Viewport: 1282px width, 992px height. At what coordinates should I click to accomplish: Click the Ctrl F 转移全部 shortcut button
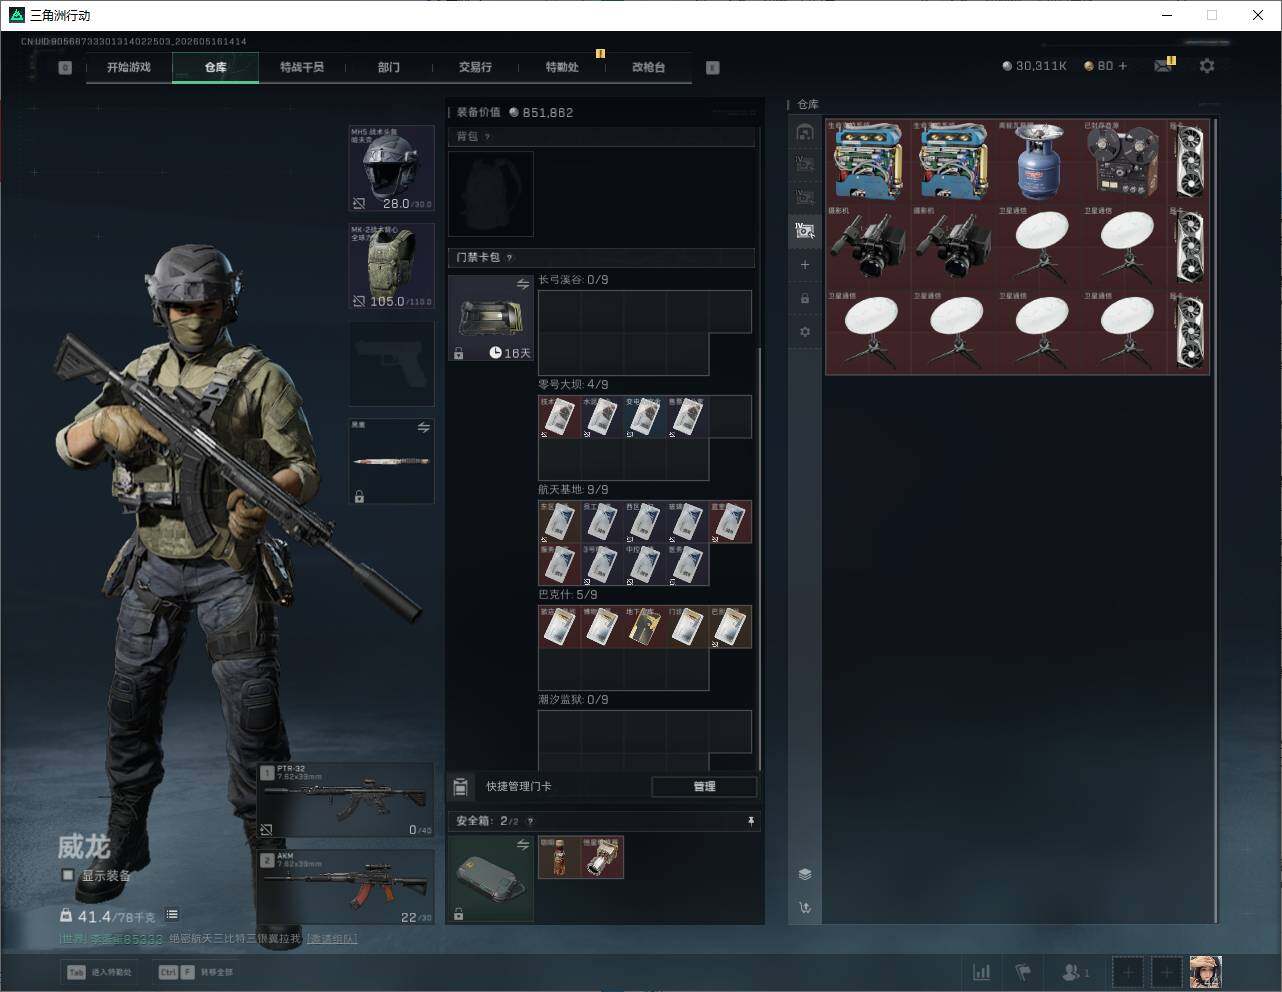[x=196, y=972]
